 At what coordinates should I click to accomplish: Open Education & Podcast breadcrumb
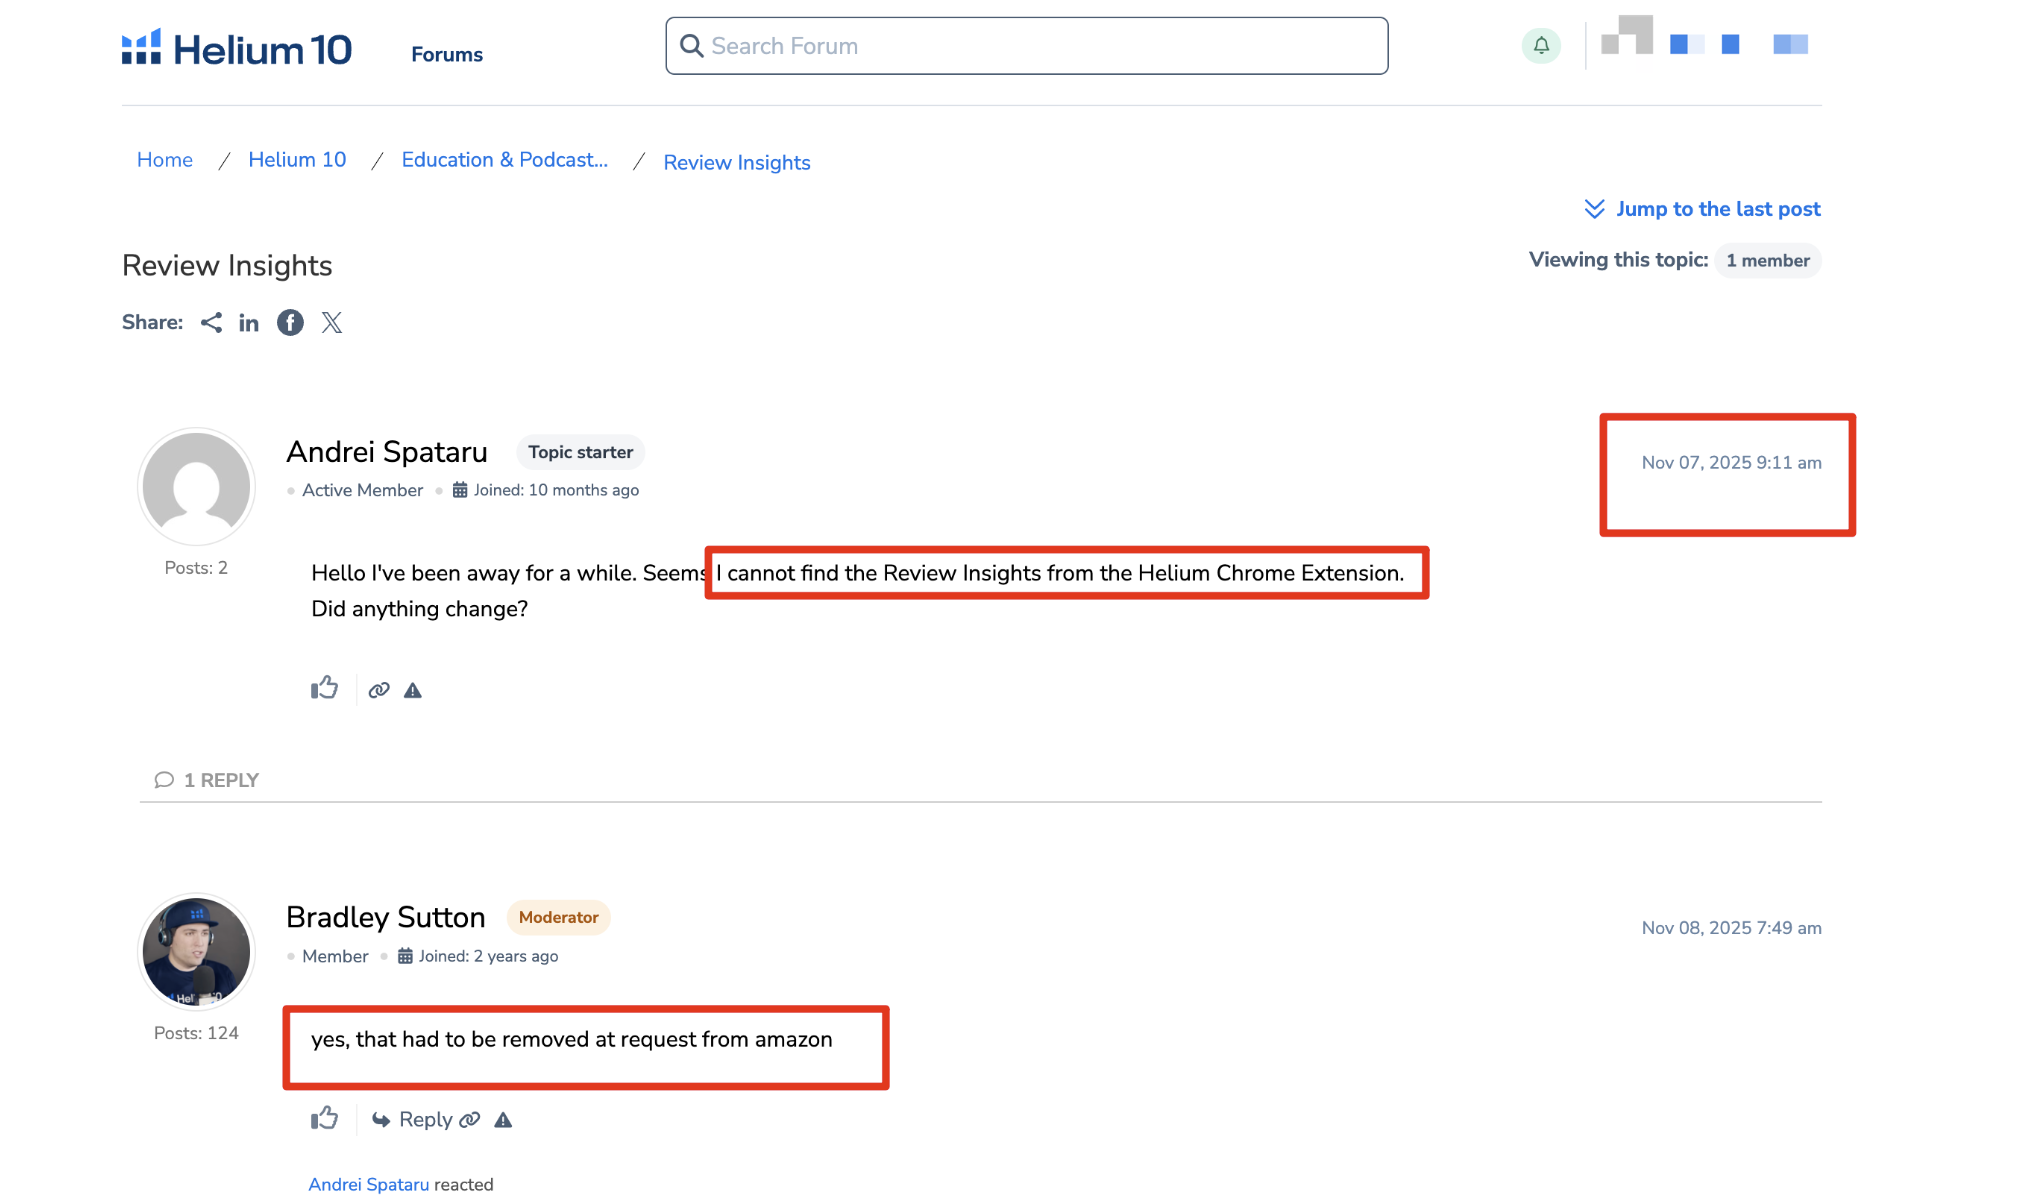pos(504,160)
